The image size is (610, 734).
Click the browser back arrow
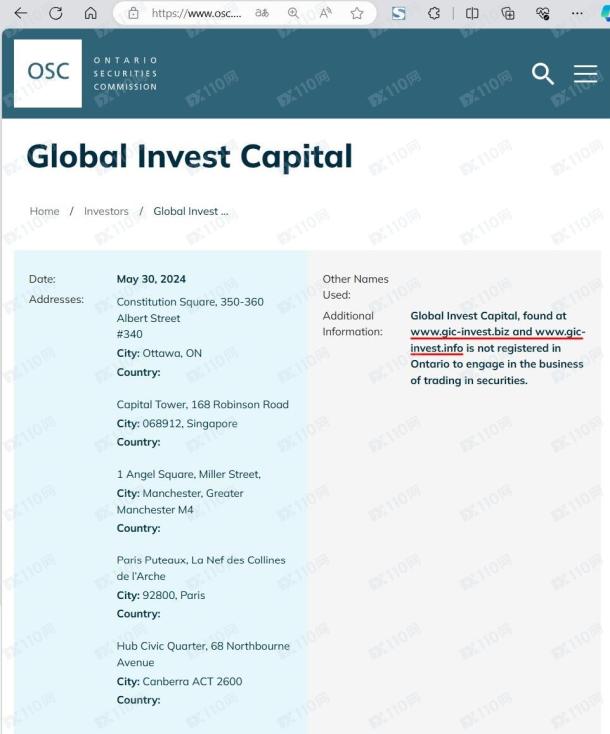21,13
